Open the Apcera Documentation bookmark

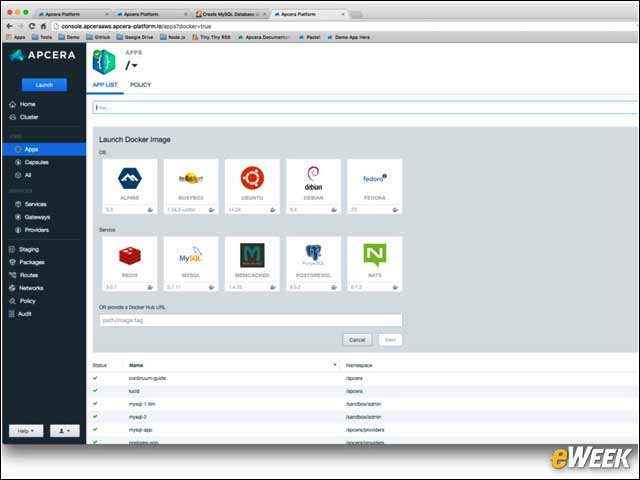[x=264, y=37]
